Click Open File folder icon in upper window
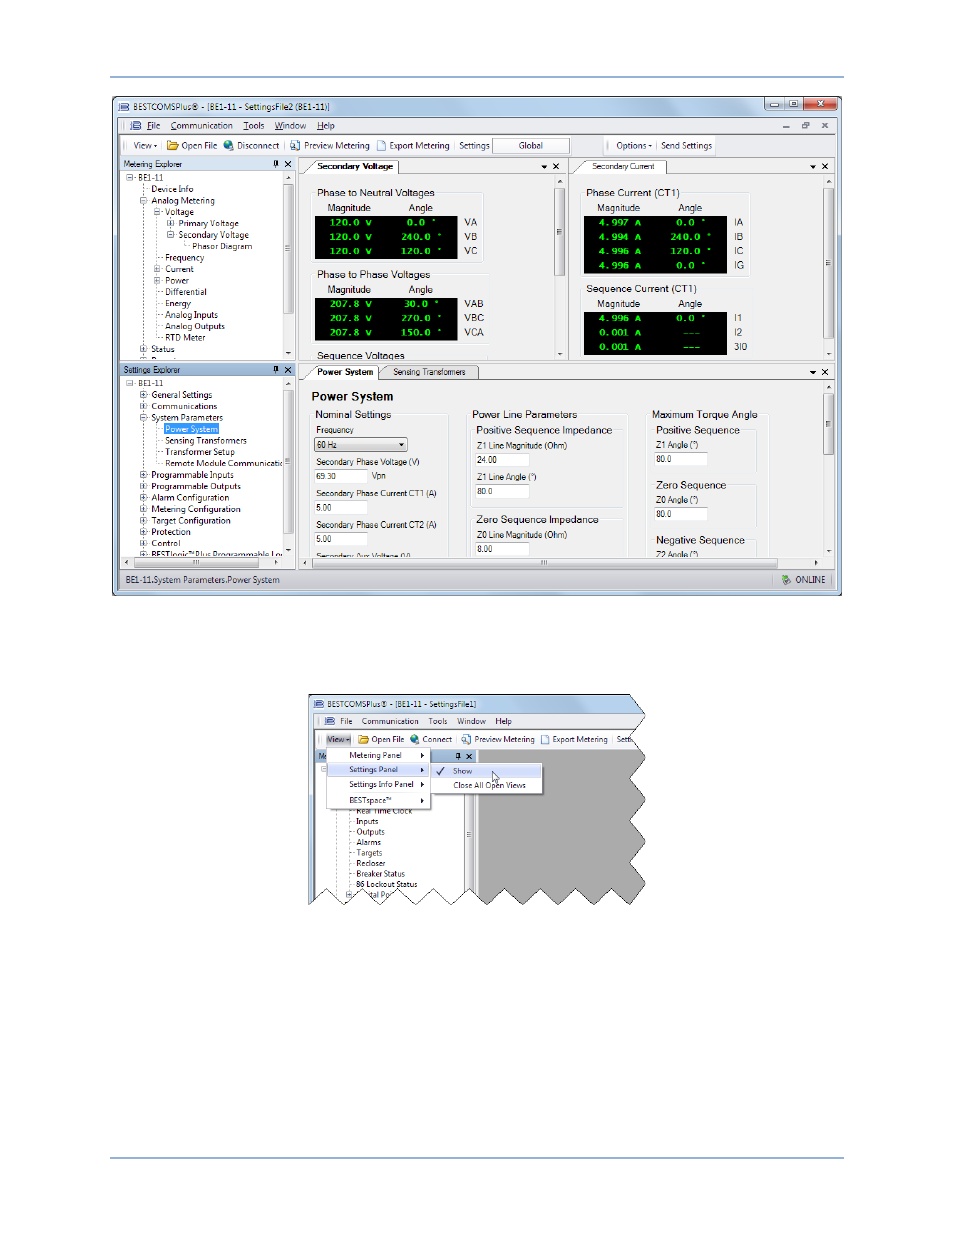 coord(173,146)
